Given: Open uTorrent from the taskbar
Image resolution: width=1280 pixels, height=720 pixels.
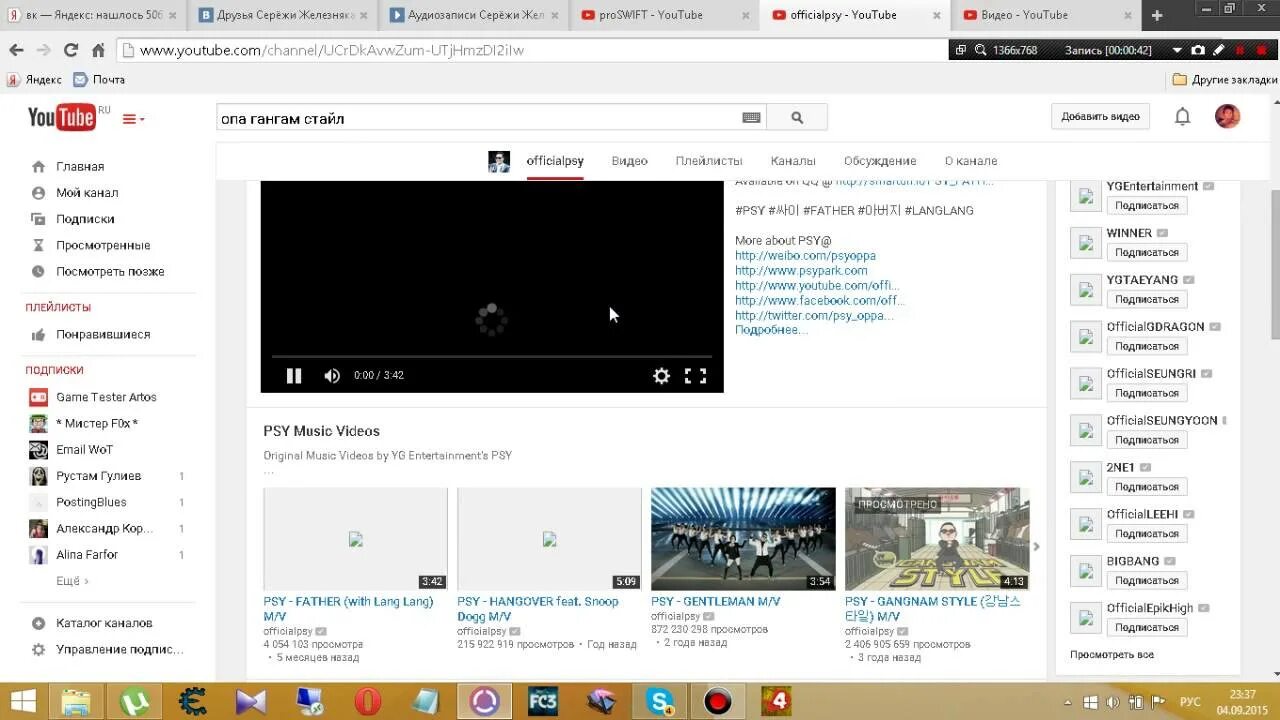Looking at the screenshot, I should pyautogui.click(x=135, y=702).
